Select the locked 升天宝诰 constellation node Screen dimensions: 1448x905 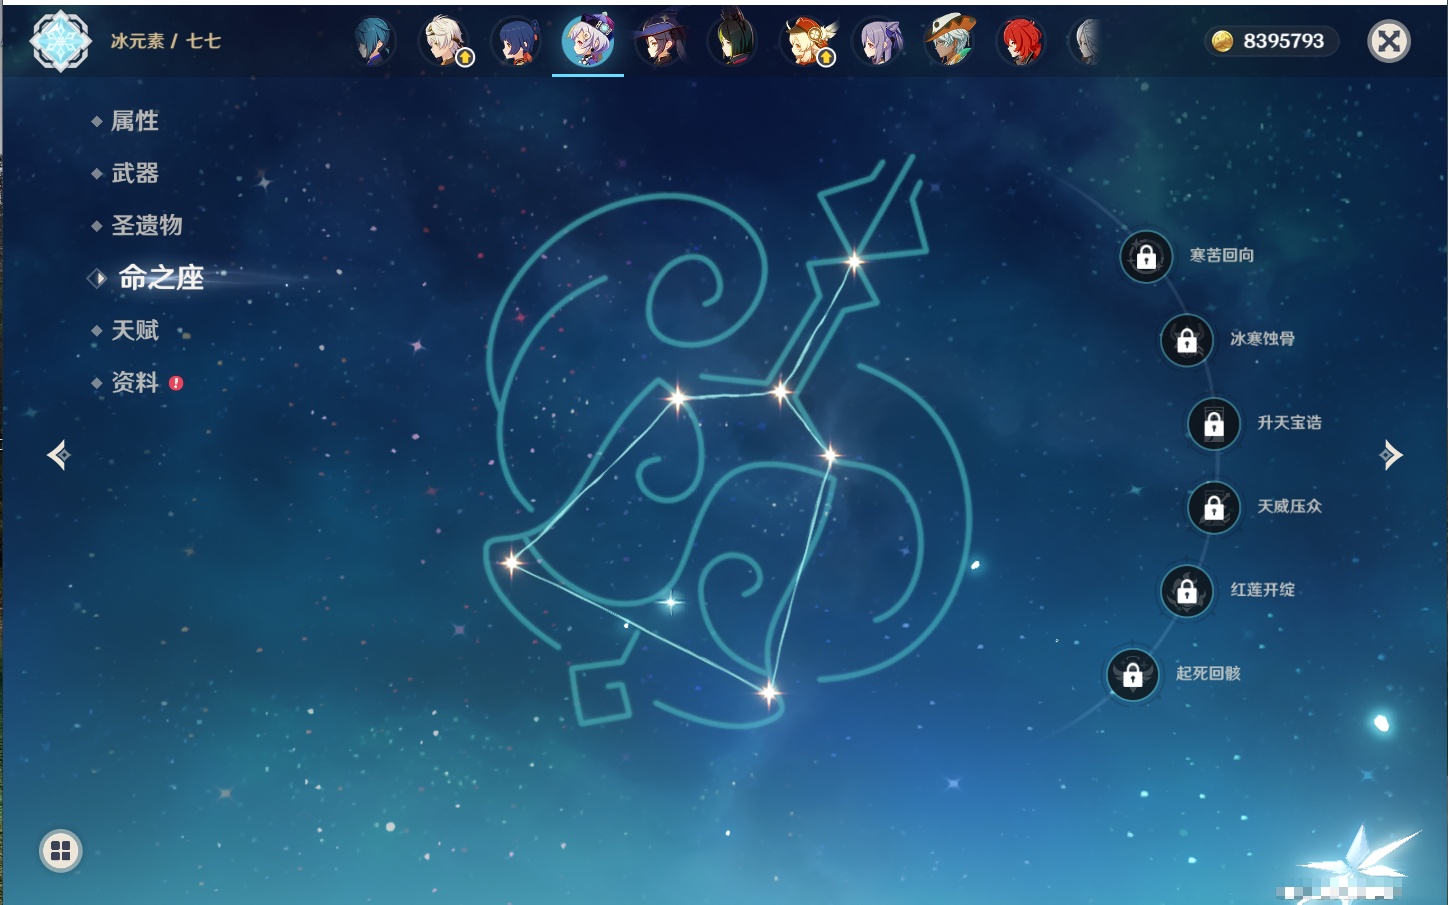coord(1214,424)
